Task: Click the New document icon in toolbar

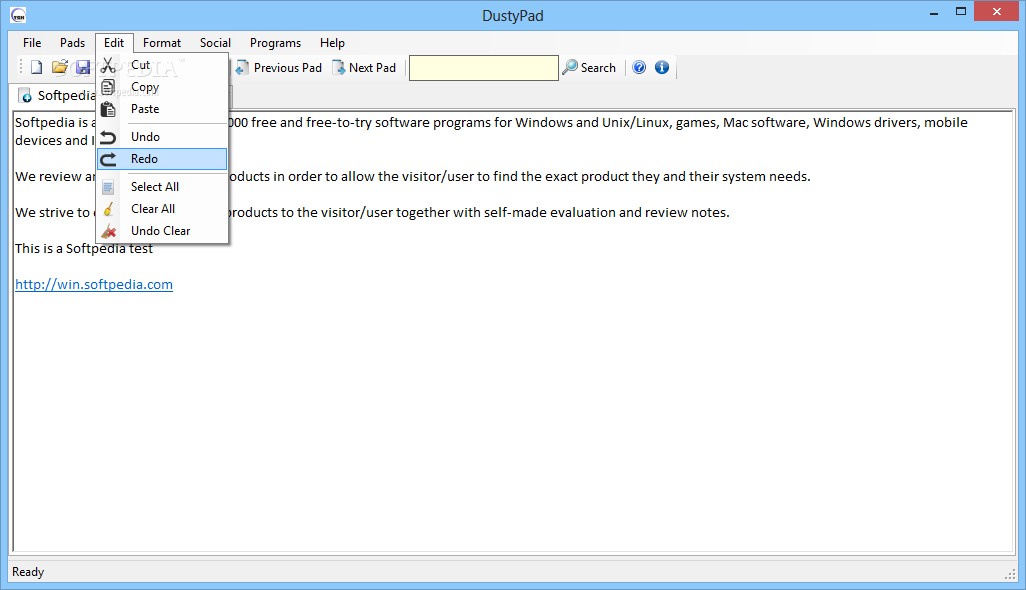Action: 37,67
